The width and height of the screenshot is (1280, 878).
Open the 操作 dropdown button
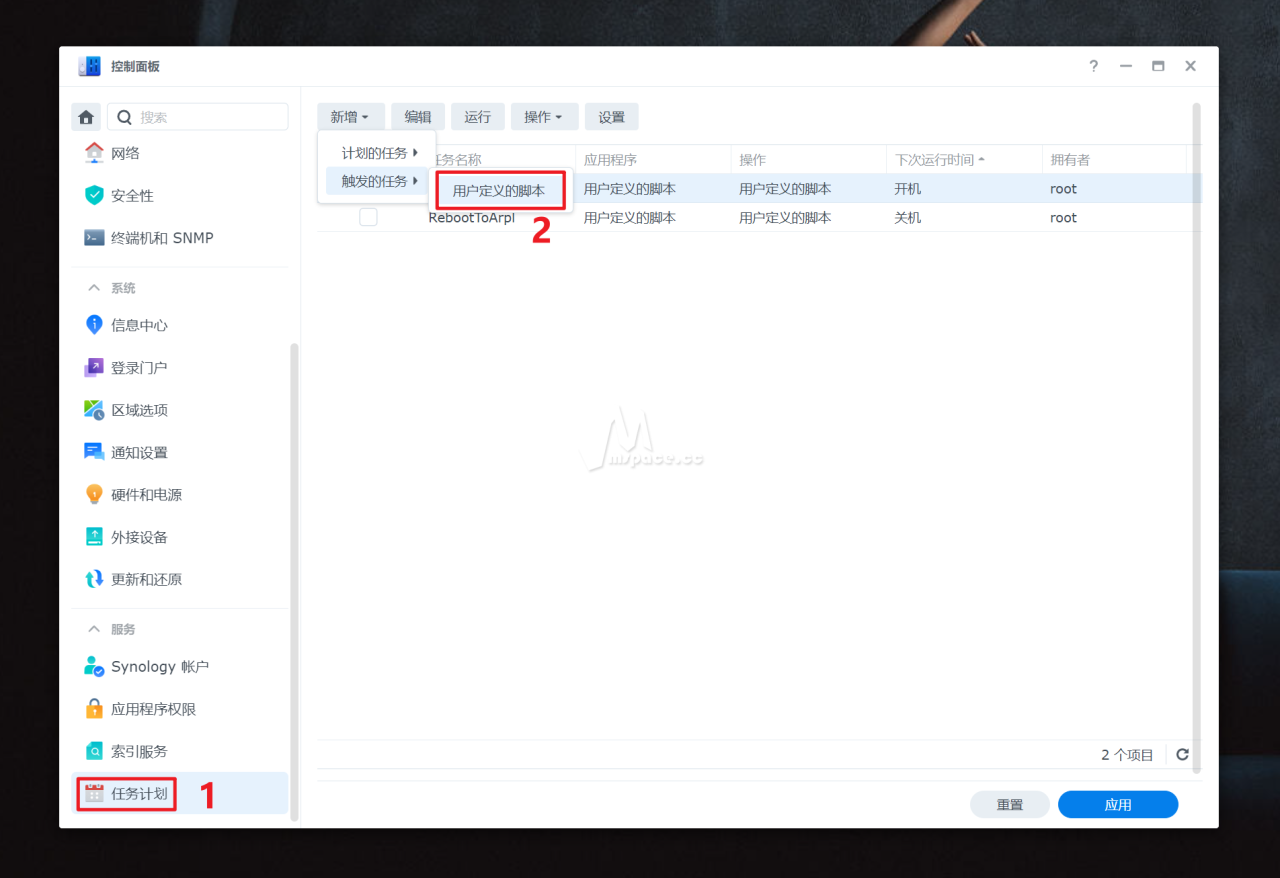pos(544,117)
